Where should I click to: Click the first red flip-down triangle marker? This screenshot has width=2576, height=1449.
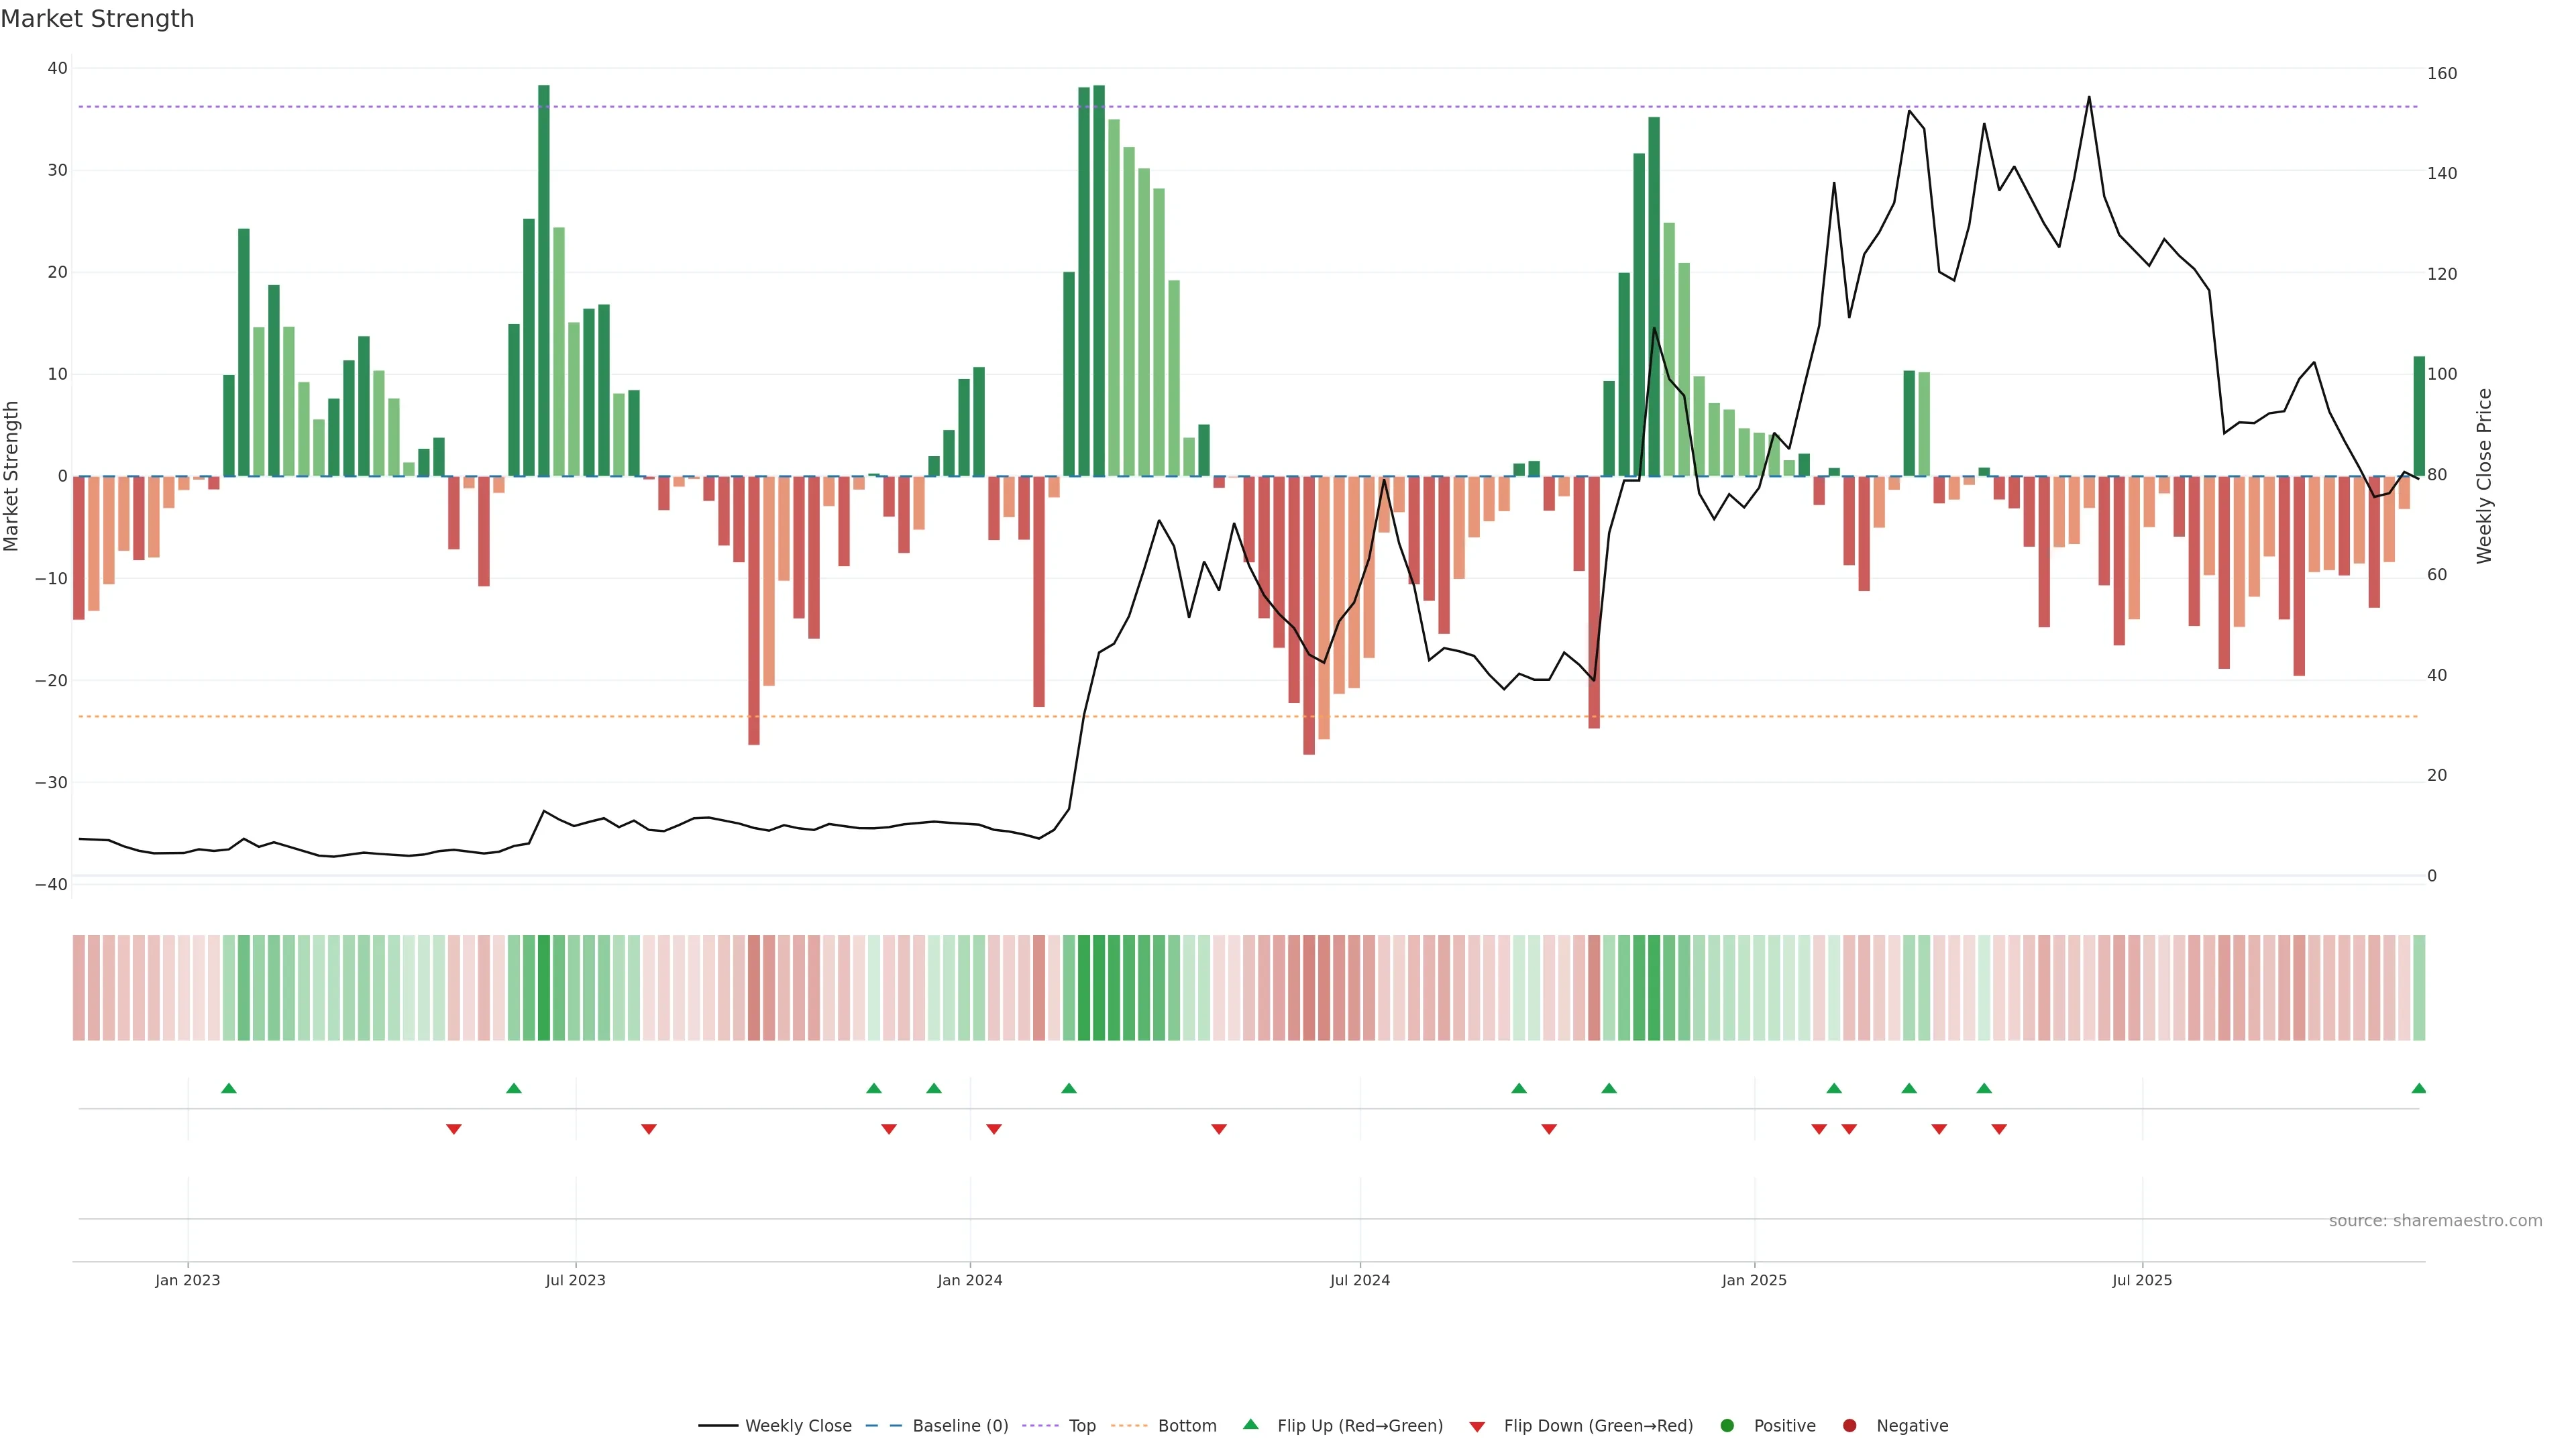click(454, 1129)
